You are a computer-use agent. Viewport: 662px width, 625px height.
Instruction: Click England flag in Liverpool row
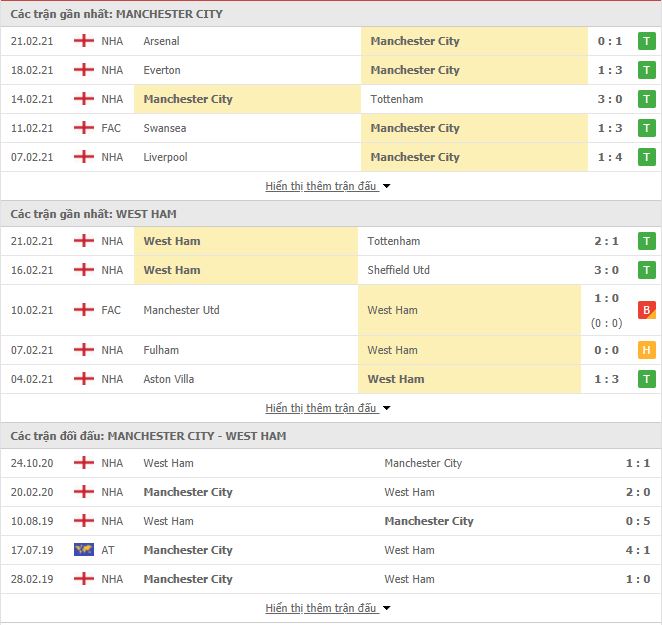pyautogui.click(x=84, y=157)
